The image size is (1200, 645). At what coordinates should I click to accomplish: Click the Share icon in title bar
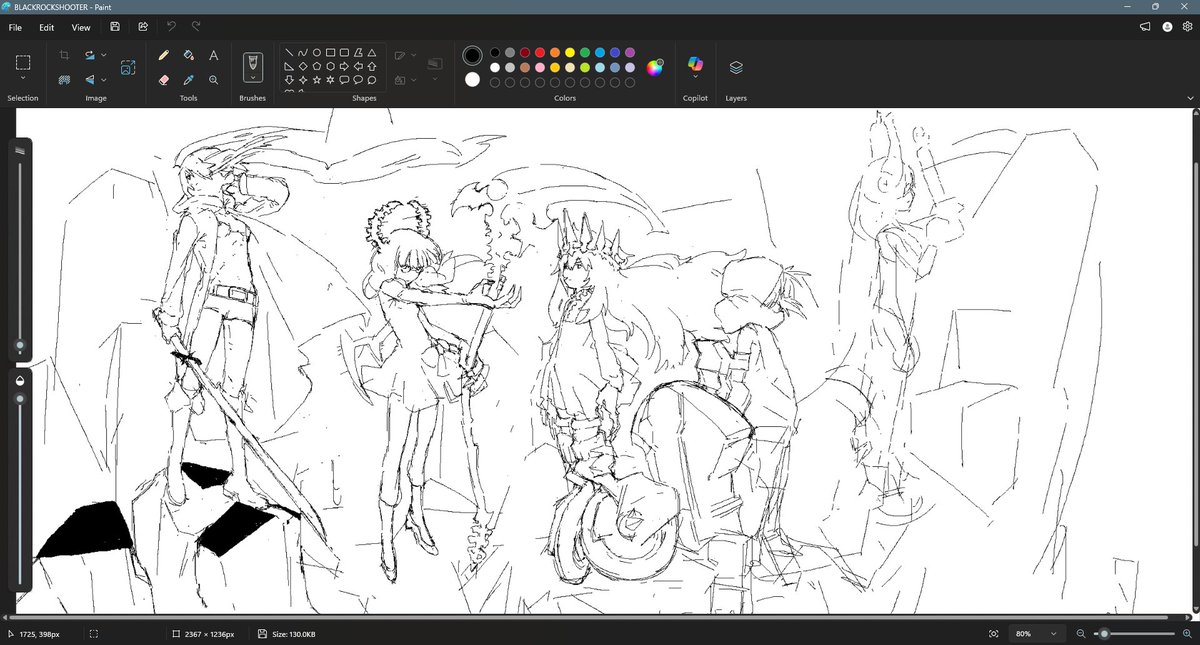[x=143, y=27]
